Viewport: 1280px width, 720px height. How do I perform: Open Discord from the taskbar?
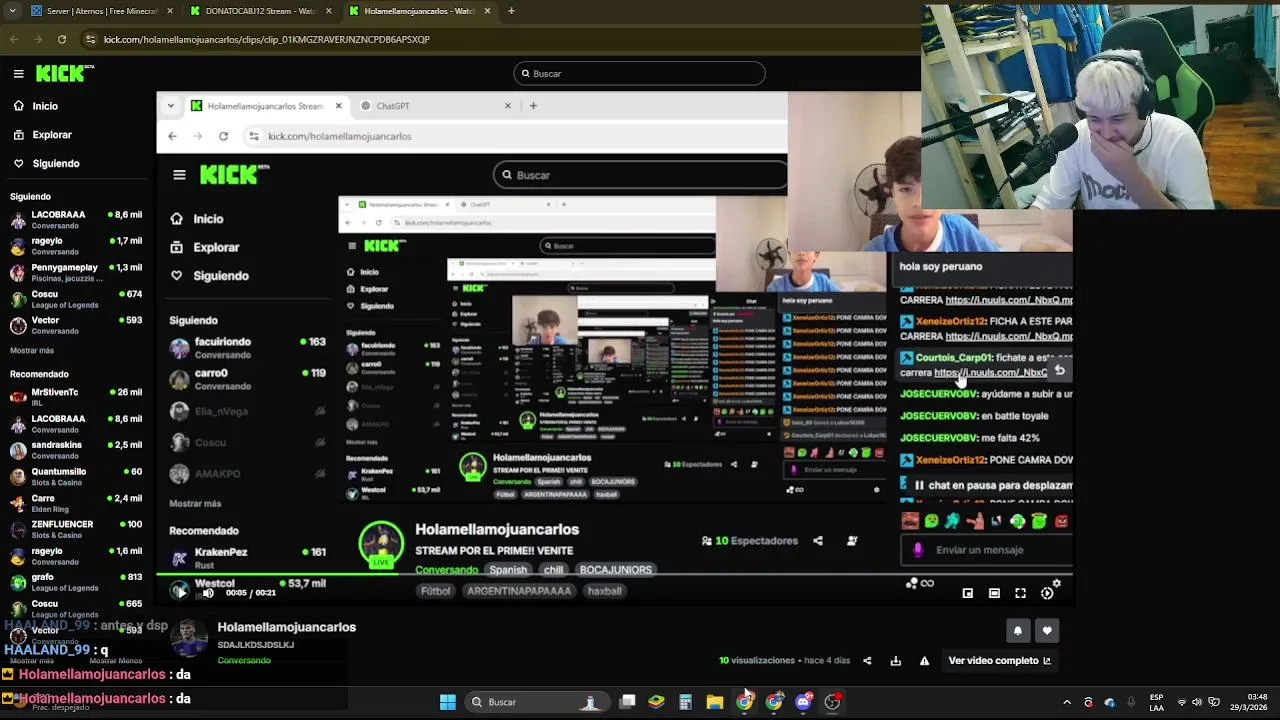pyautogui.click(x=803, y=702)
